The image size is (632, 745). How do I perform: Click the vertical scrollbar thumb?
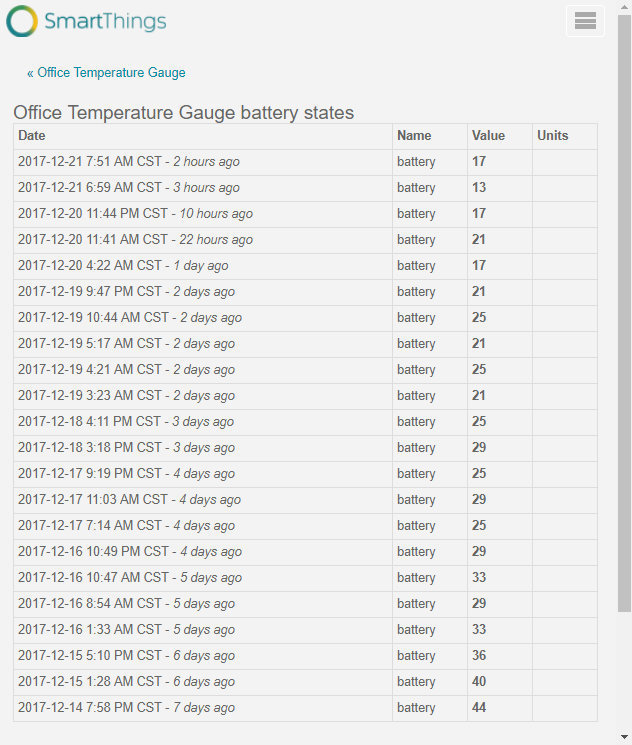(624, 313)
